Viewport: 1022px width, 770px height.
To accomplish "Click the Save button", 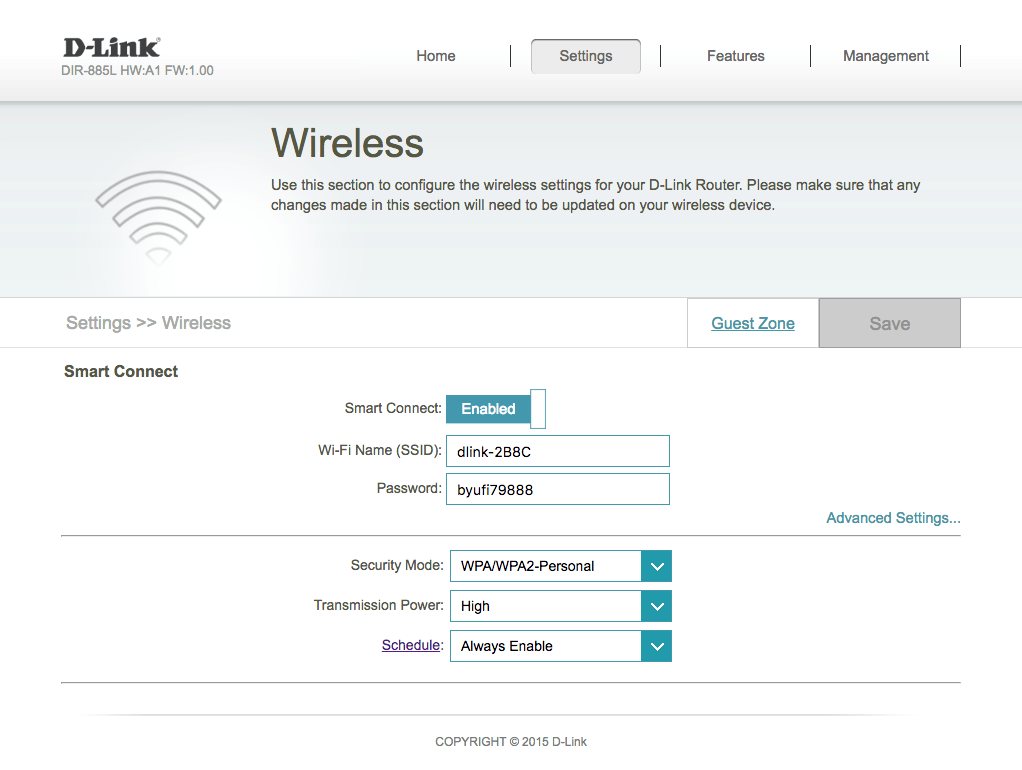I will (890, 323).
